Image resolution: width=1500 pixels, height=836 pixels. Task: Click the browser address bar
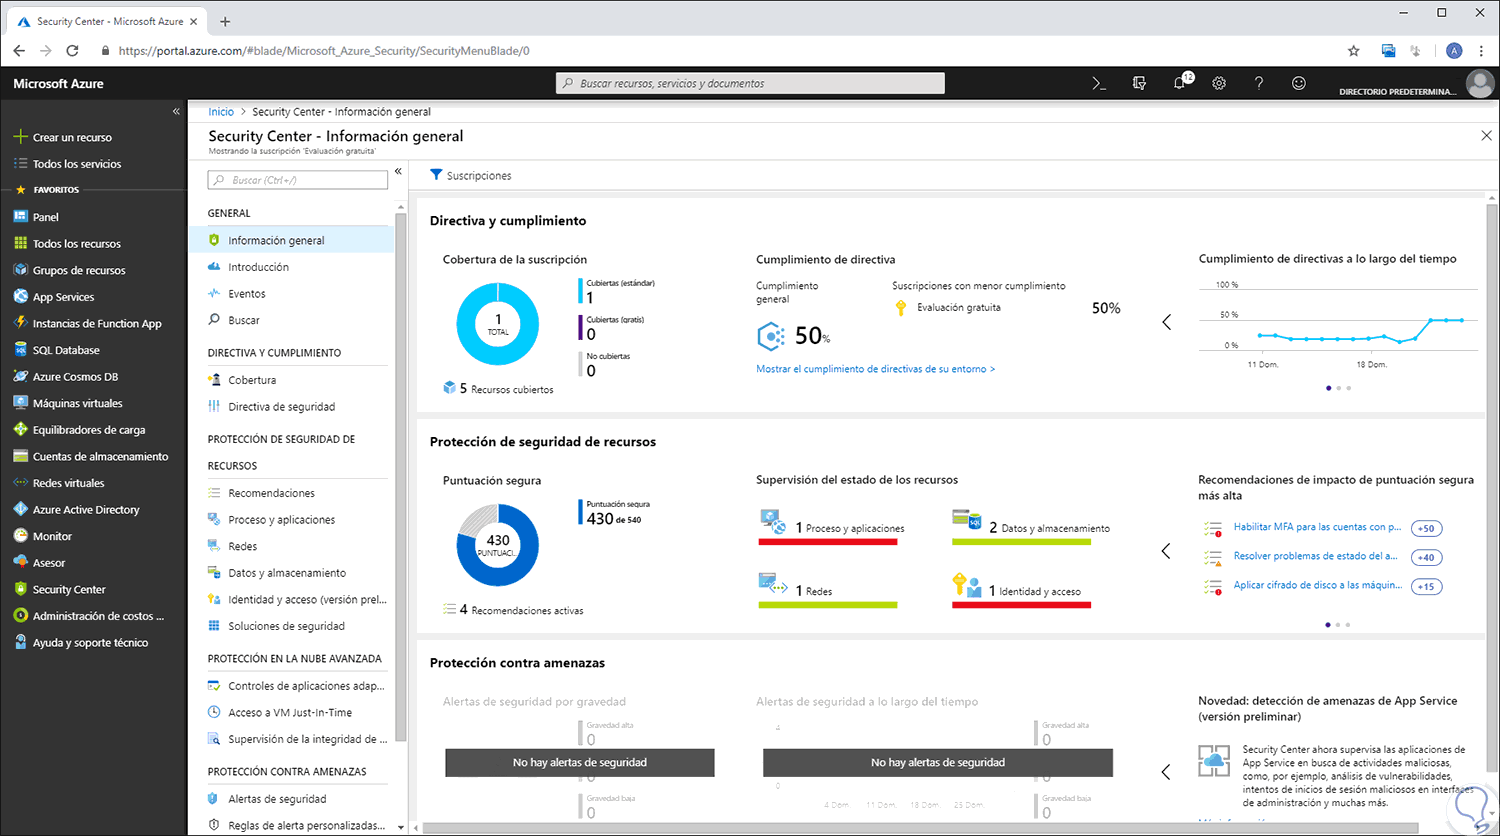(720, 51)
